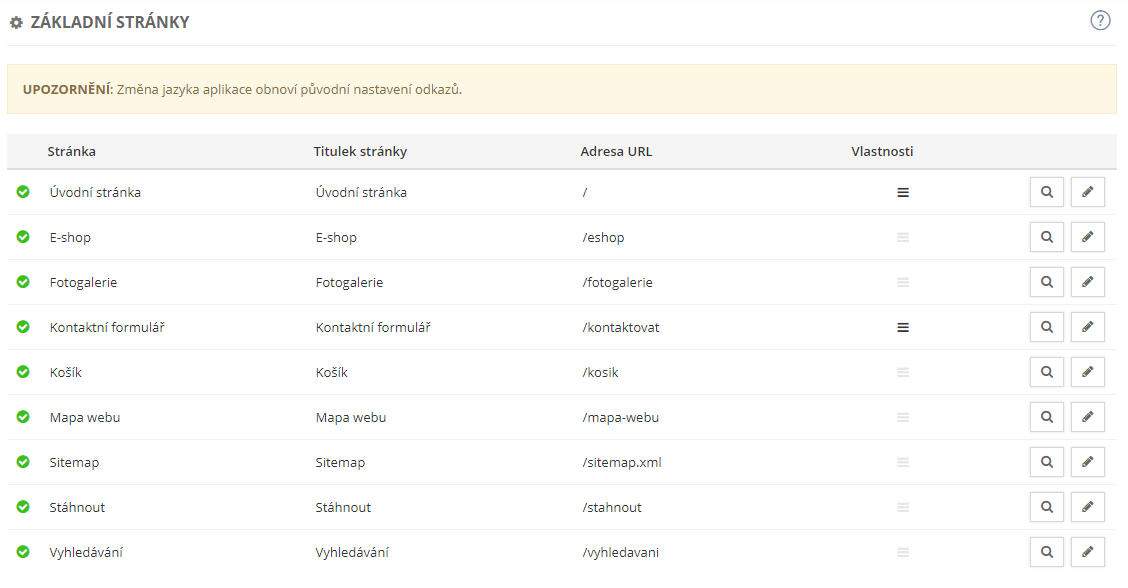Toggle green status check for Úvodní stránka

[23, 192]
